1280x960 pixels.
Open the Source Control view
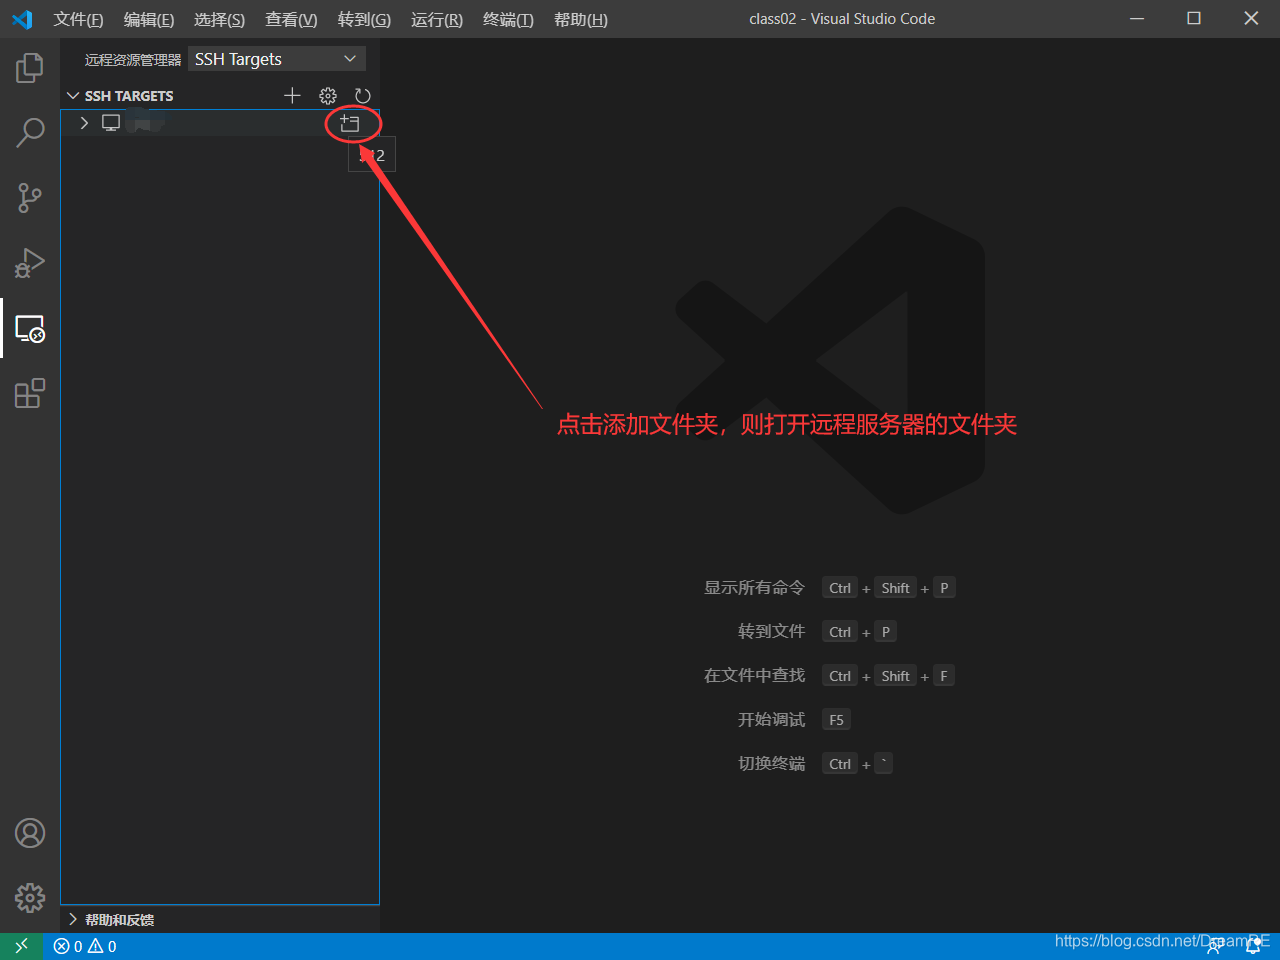[x=30, y=198]
